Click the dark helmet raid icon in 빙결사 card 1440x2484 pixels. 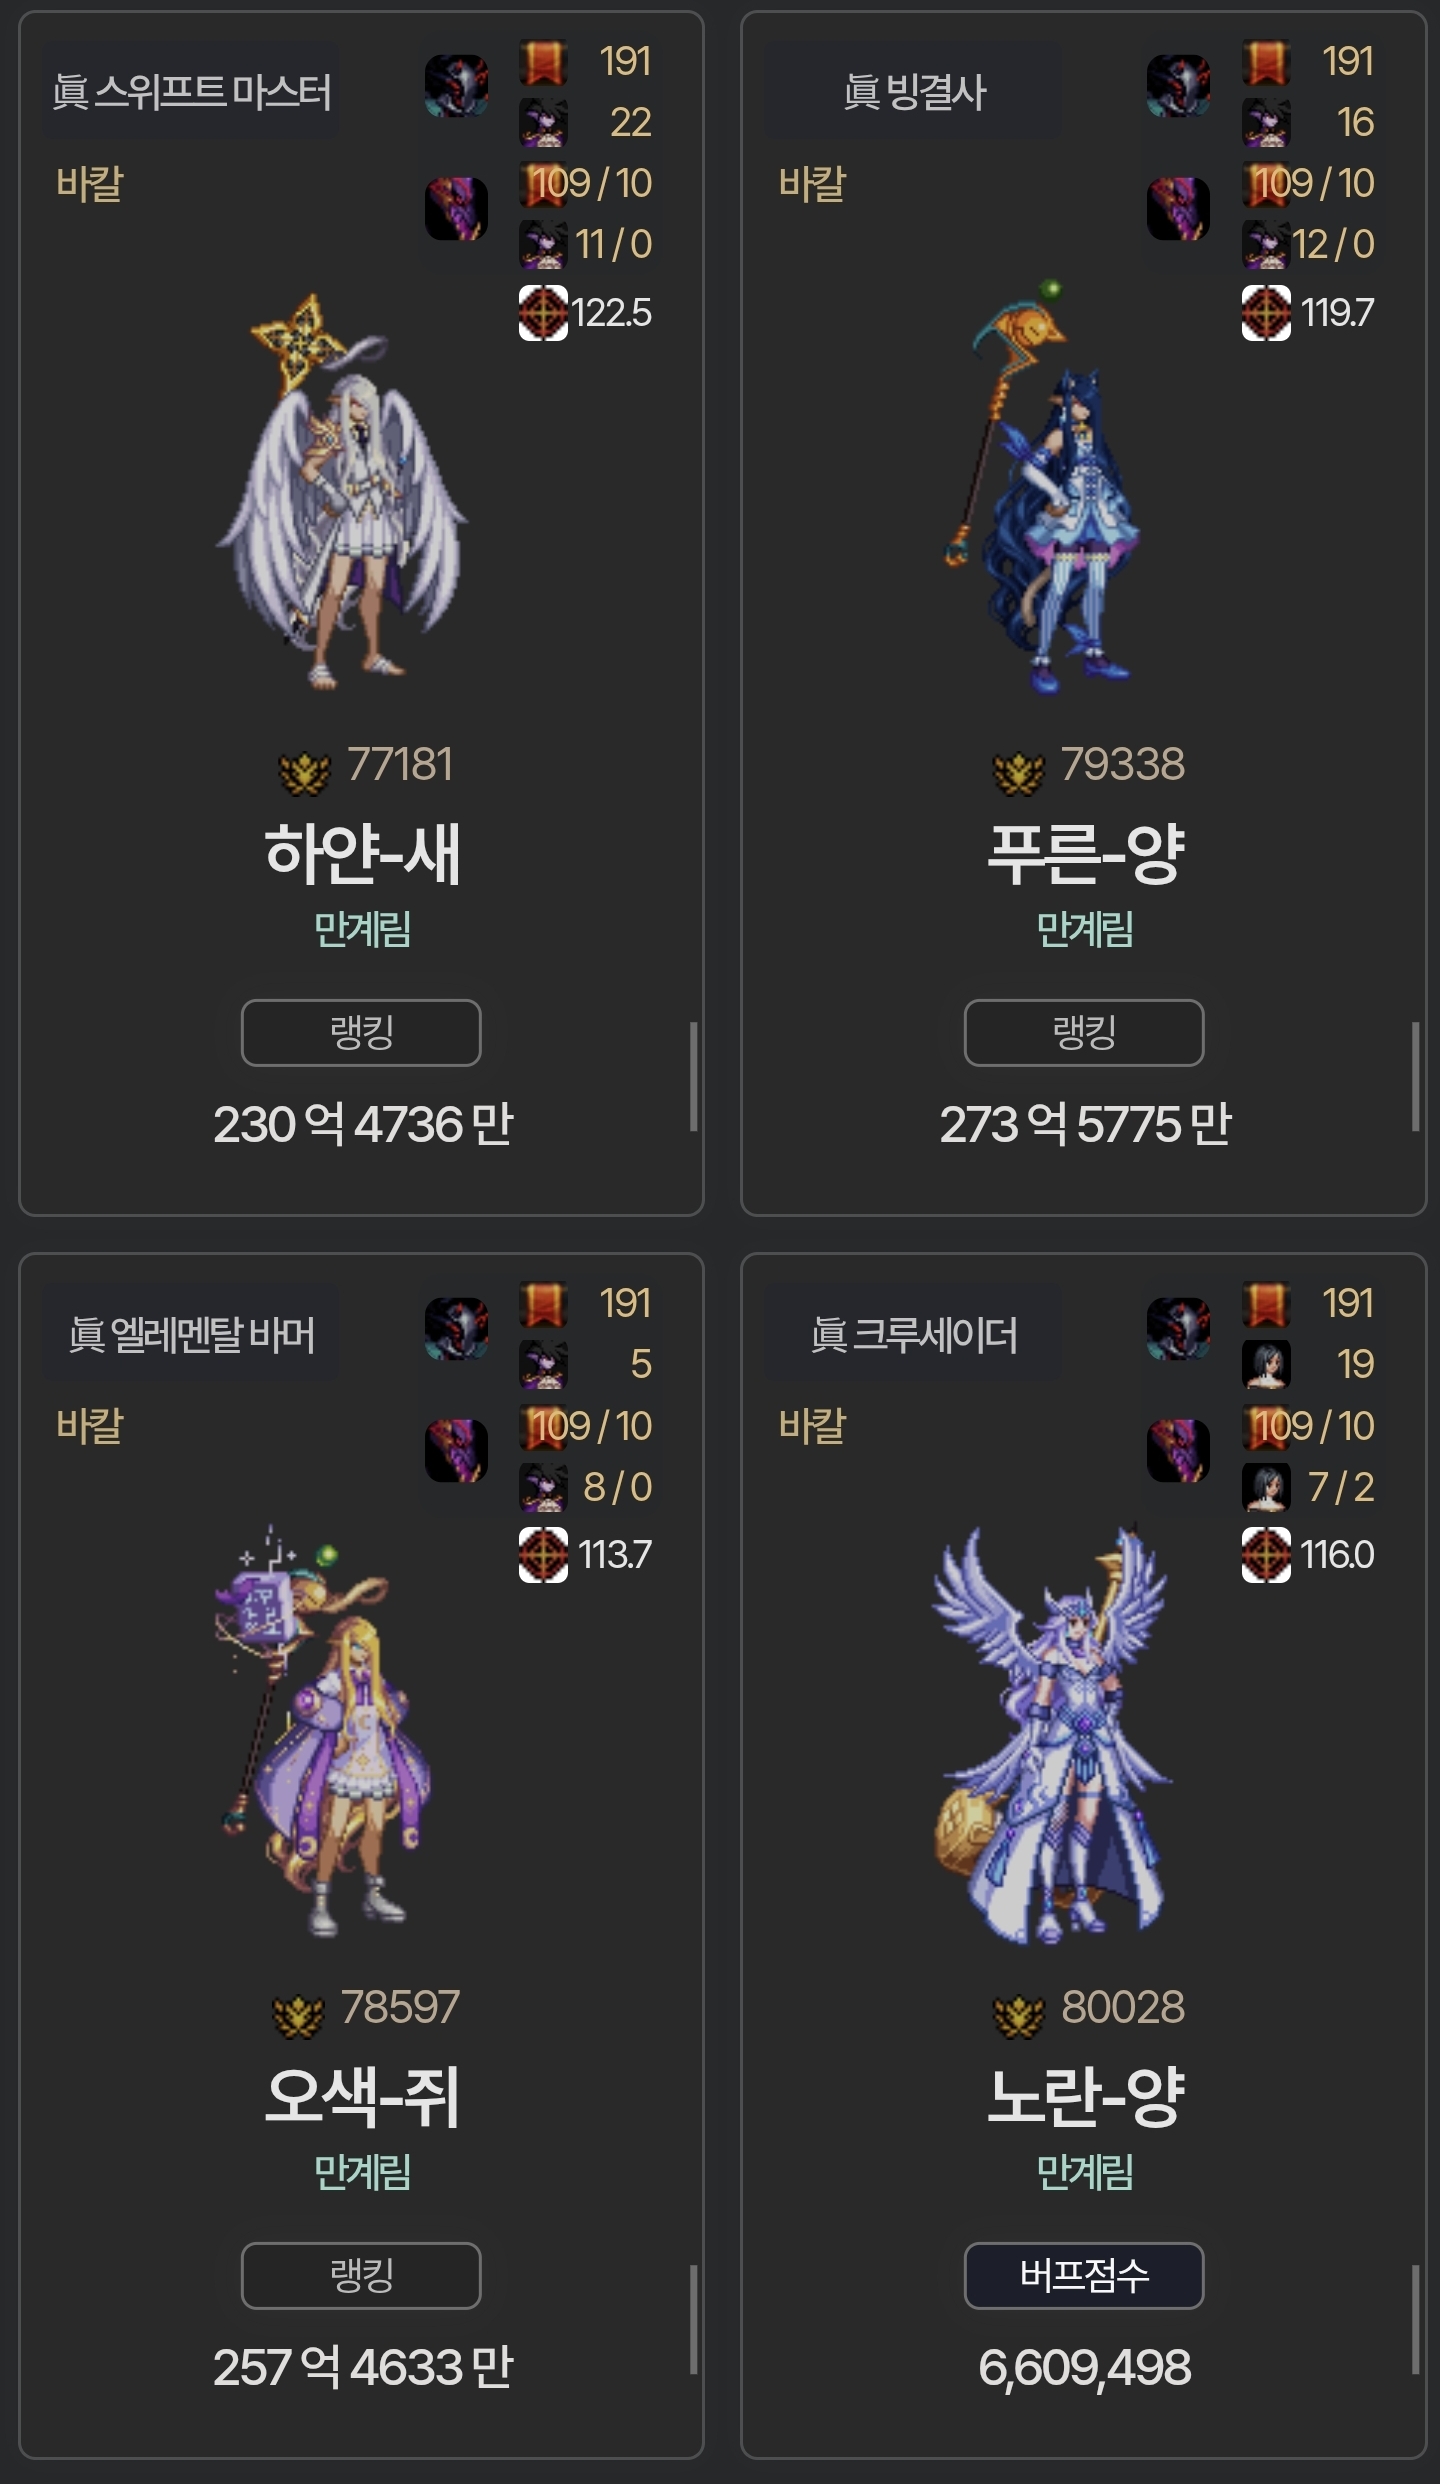pyautogui.click(x=1178, y=86)
